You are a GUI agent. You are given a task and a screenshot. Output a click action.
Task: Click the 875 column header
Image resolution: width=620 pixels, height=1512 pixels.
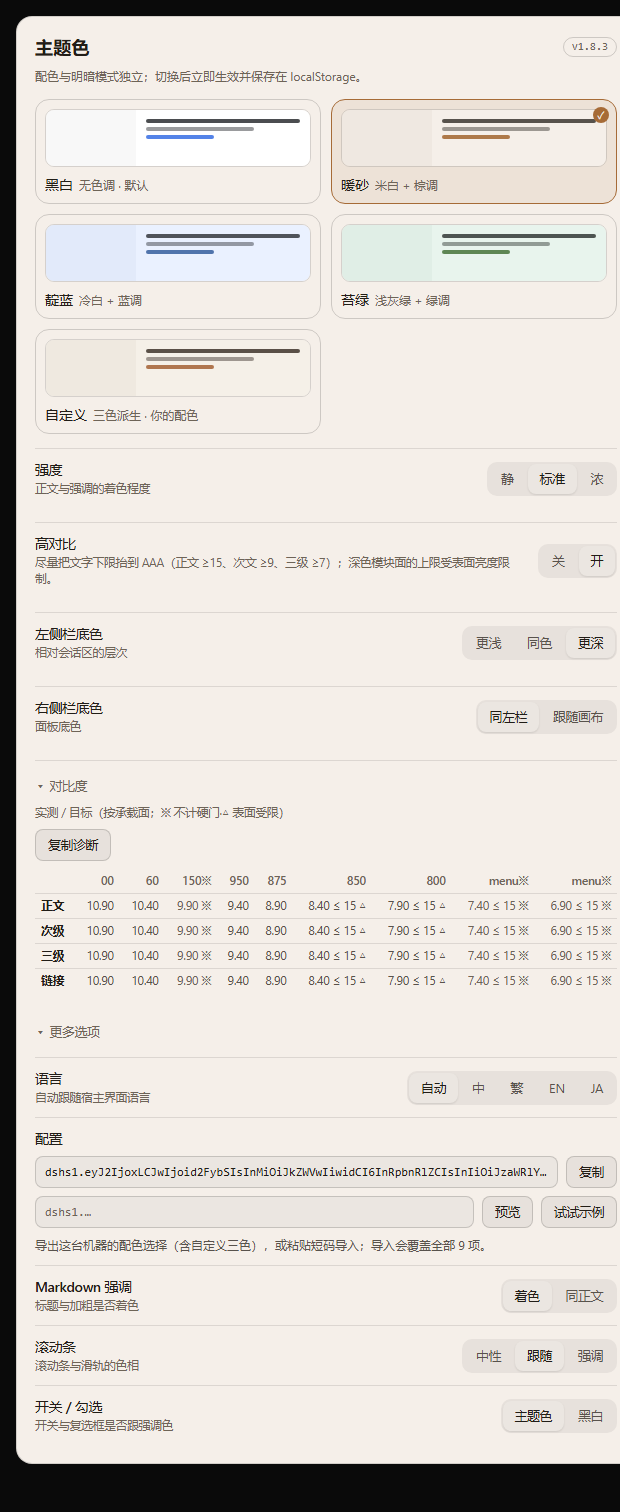(276, 881)
